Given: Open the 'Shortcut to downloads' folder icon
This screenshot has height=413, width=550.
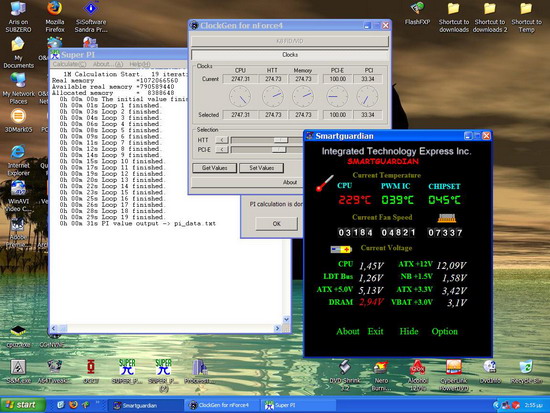Looking at the screenshot, I should (x=454, y=16).
